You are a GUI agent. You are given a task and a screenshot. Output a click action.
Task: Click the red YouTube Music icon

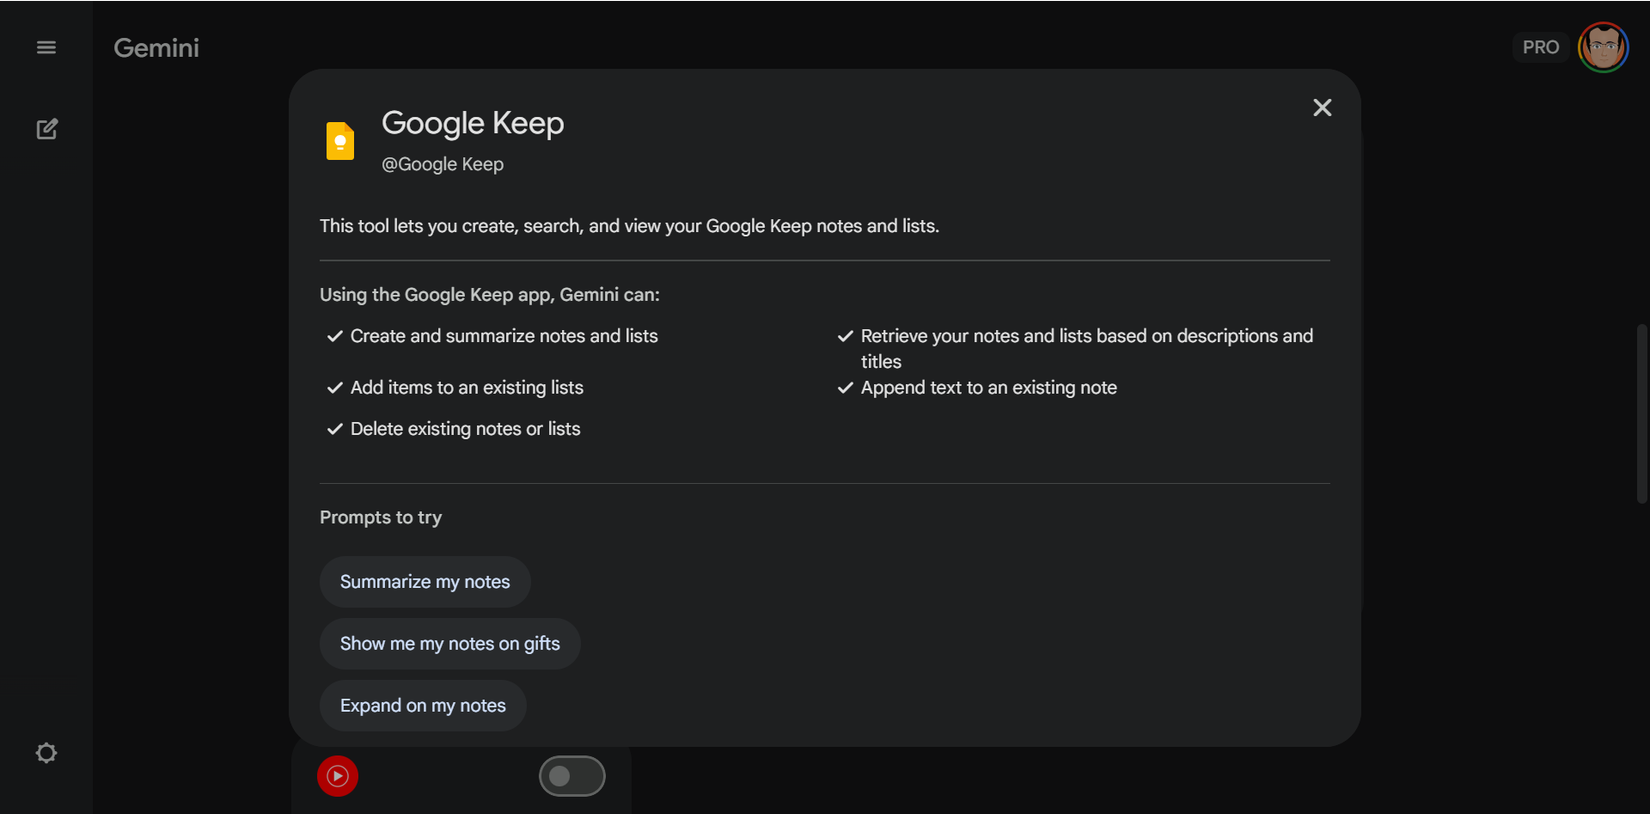point(338,776)
